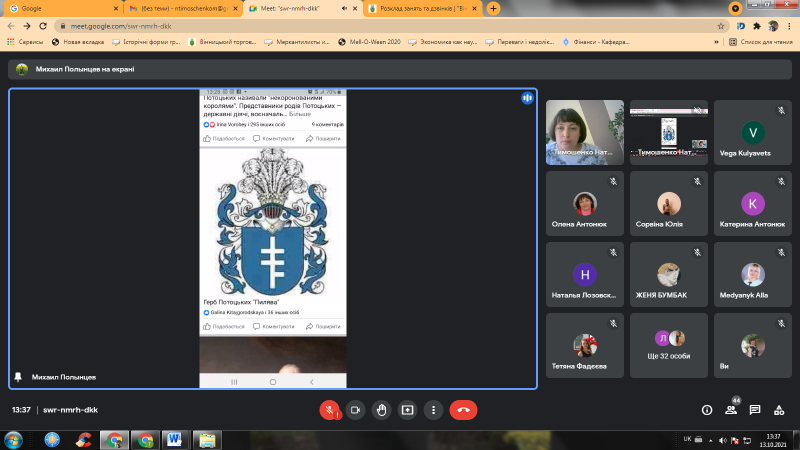Open the more options three-dot menu
Viewport: 800px width, 450px height.
pos(433,410)
